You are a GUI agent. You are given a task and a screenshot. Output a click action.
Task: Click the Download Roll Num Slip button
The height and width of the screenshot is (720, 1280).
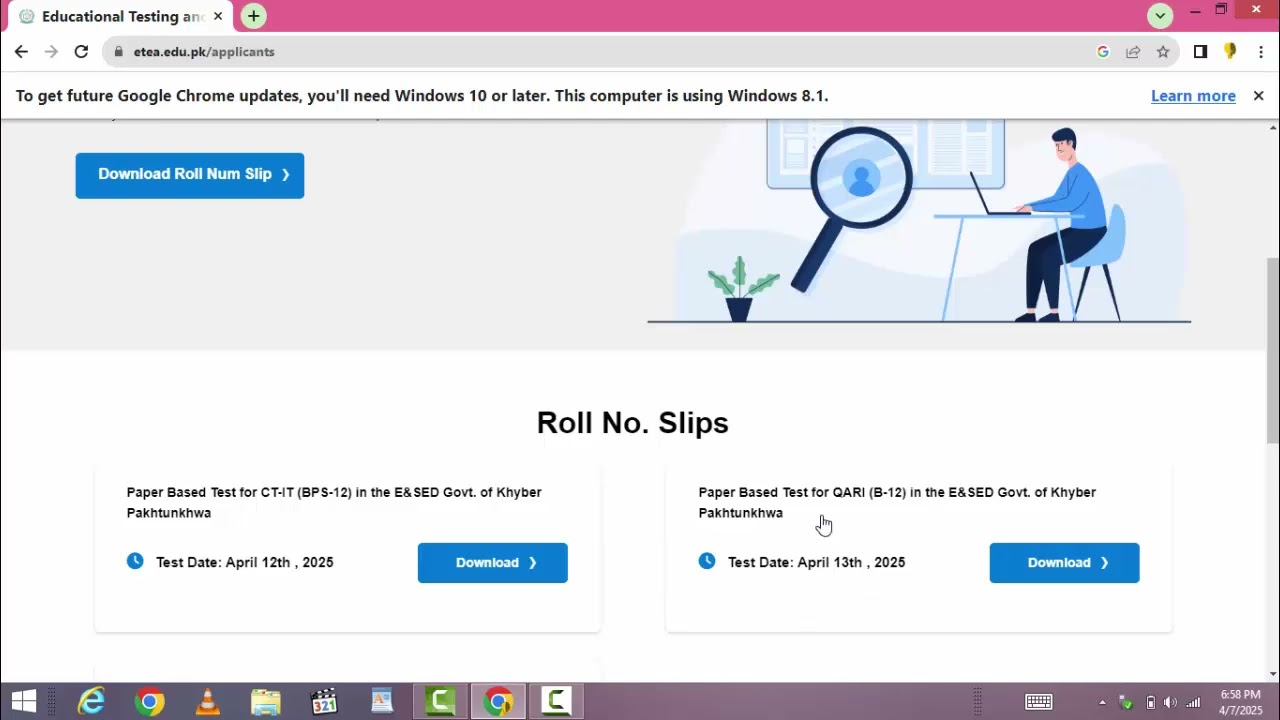pos(190,175)
